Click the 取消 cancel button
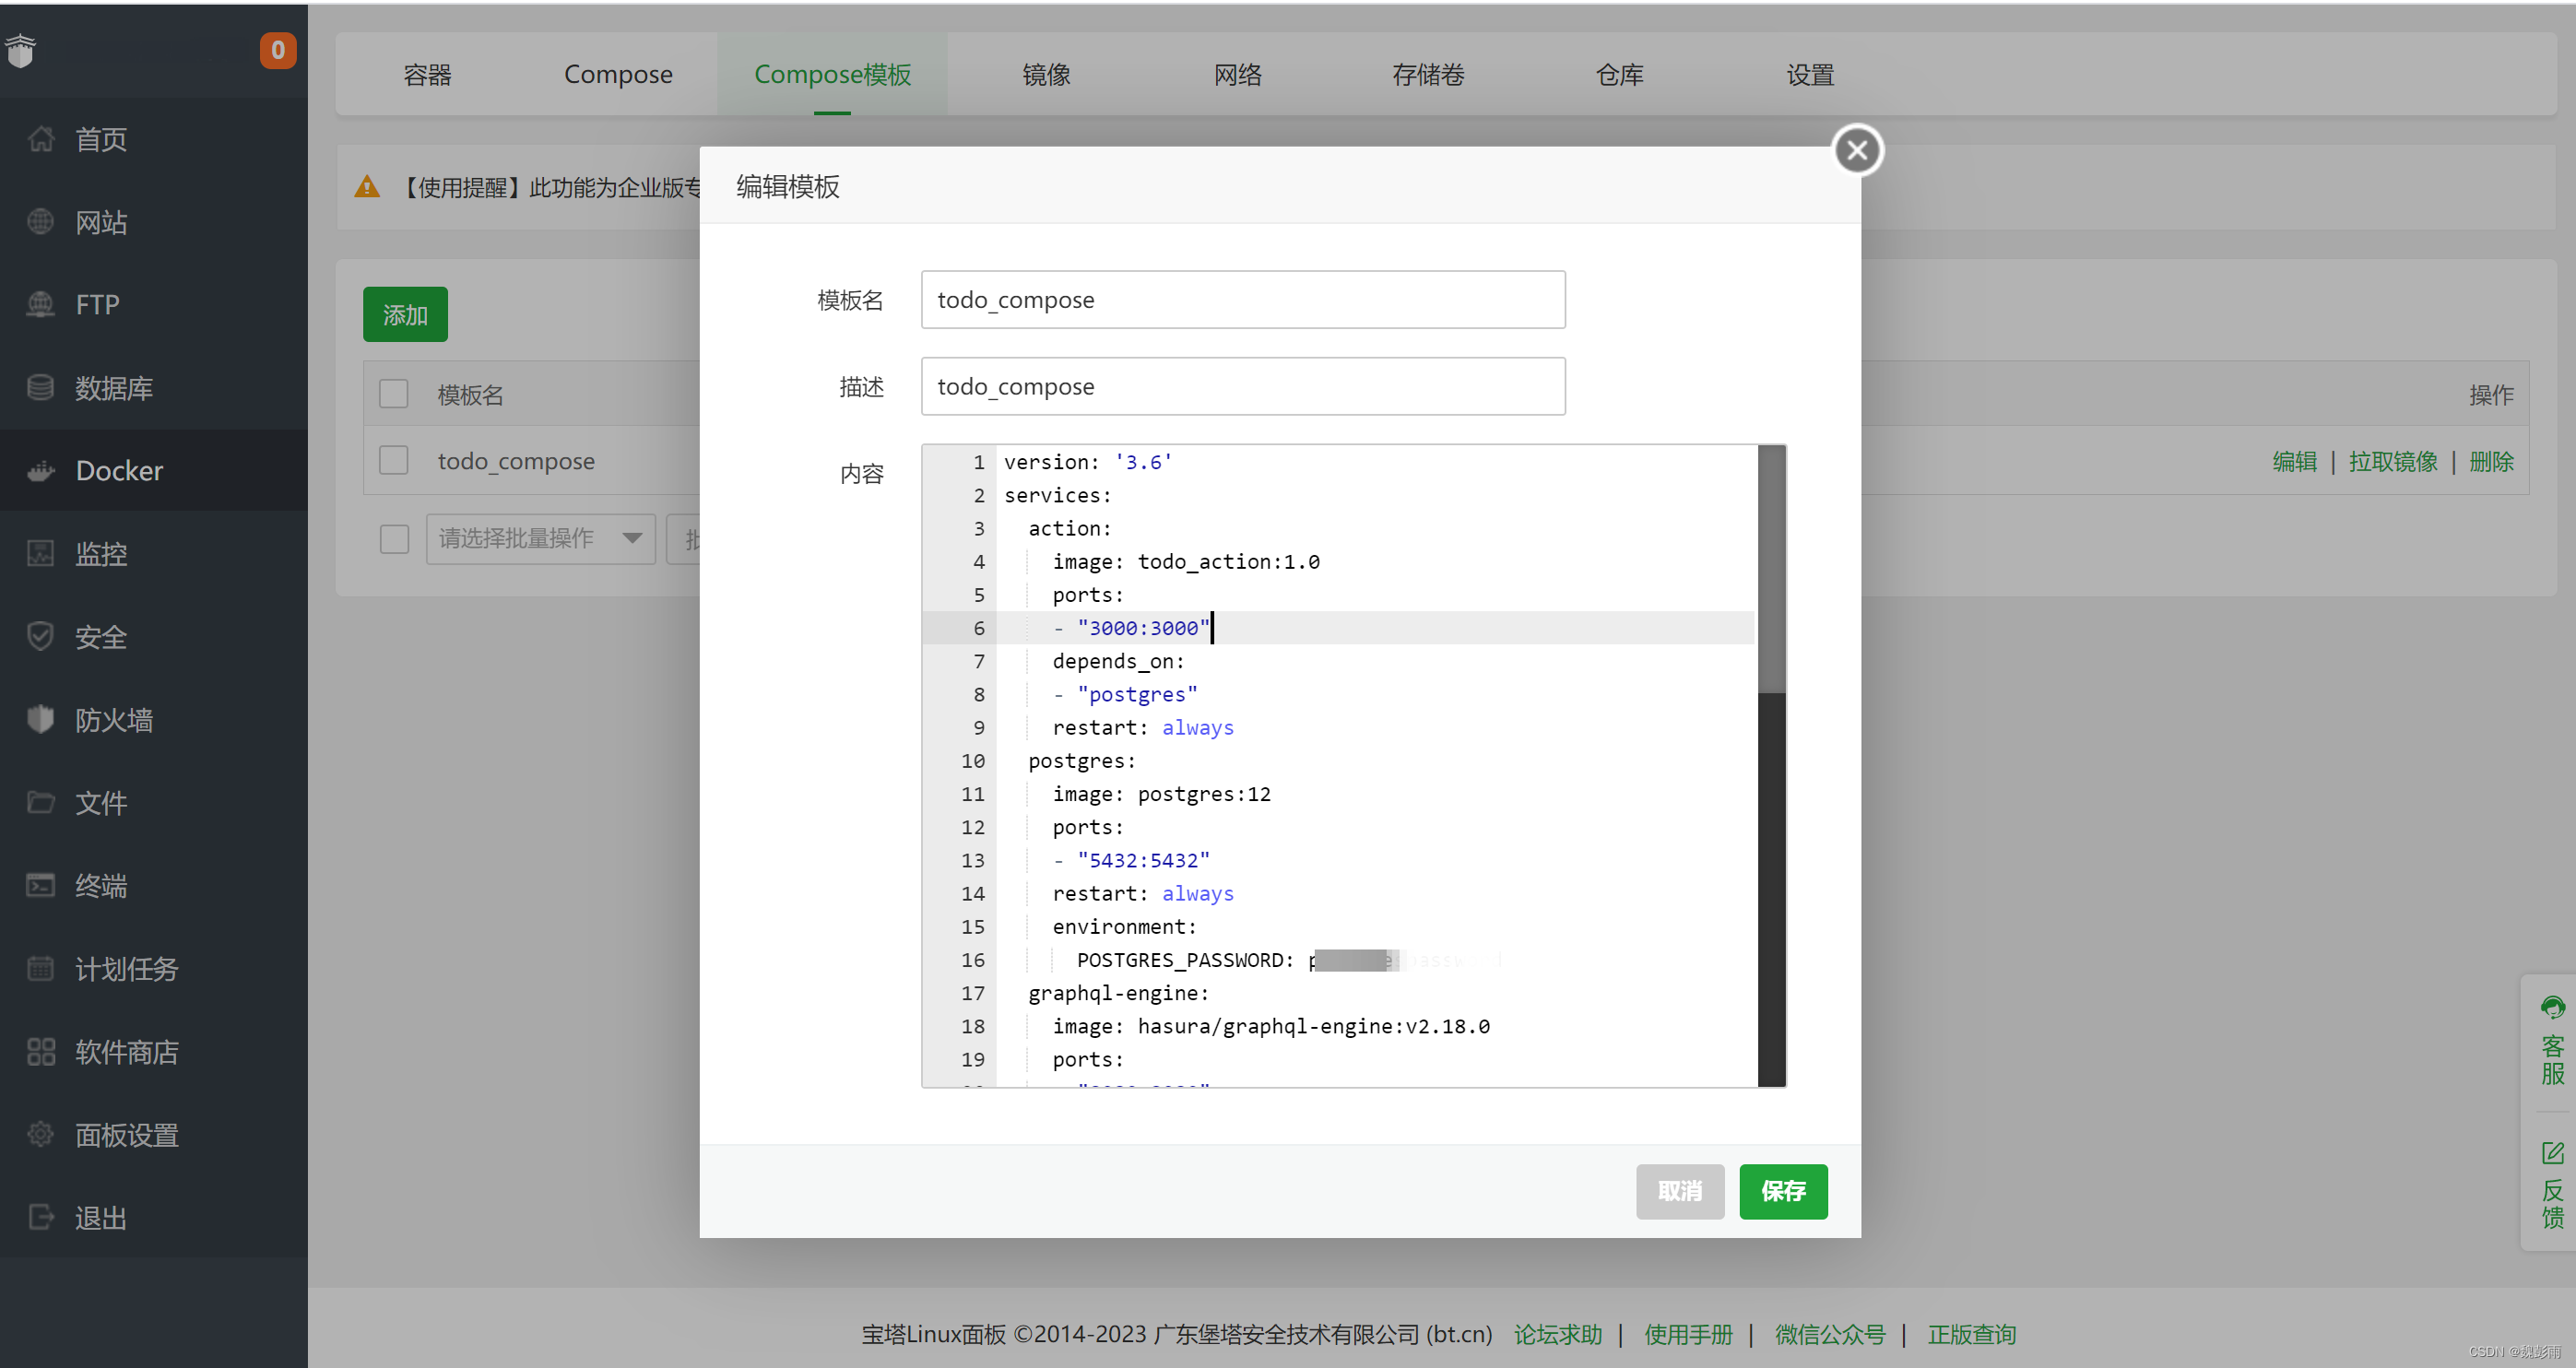 coord(1679,1191)
